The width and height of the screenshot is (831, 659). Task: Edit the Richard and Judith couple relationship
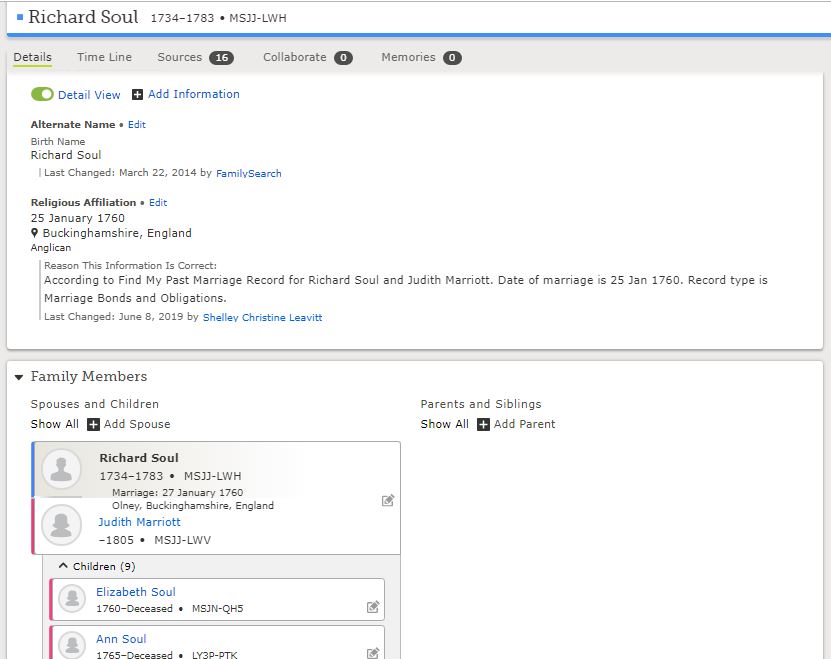(x=388, y=500)
